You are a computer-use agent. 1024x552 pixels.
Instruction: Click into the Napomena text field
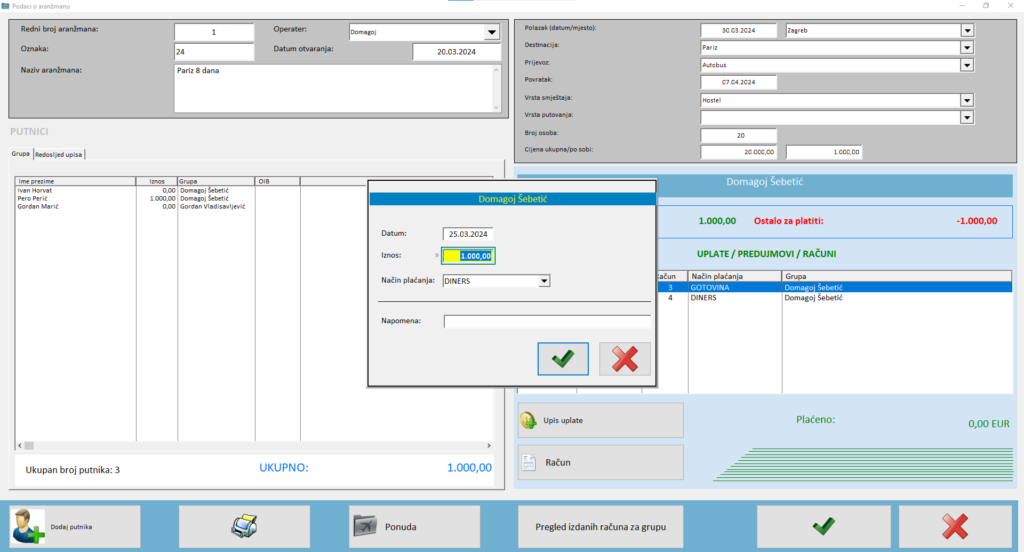pyautogui.click(x=547, y=321)
